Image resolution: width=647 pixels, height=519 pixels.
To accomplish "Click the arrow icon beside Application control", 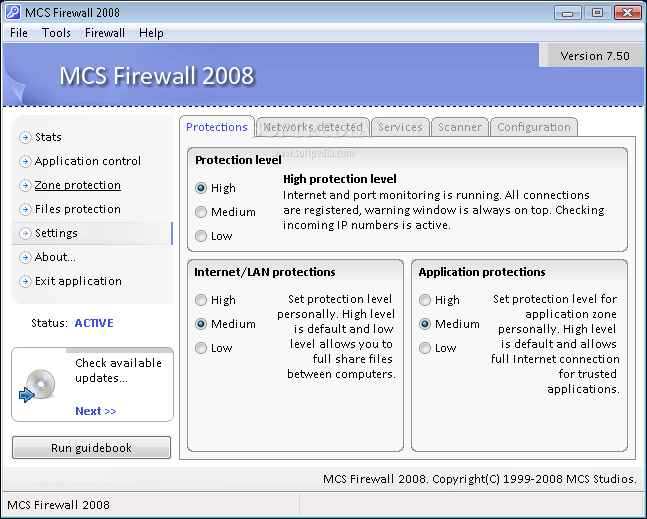I will (x=25, y=161).
